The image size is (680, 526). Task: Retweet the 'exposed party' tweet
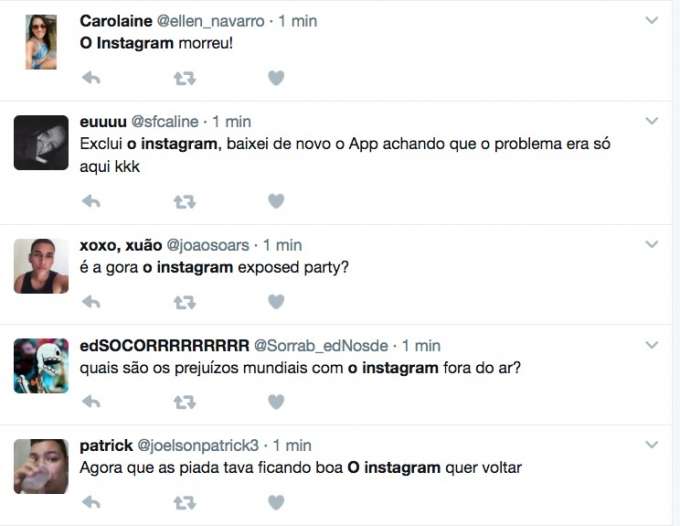tap(184, 301)
